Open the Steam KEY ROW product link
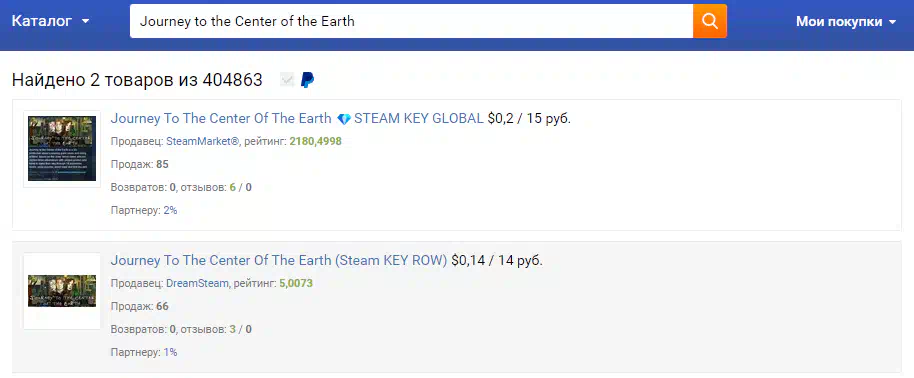Screen dimensions: 914x378 (x=279, y=260)
